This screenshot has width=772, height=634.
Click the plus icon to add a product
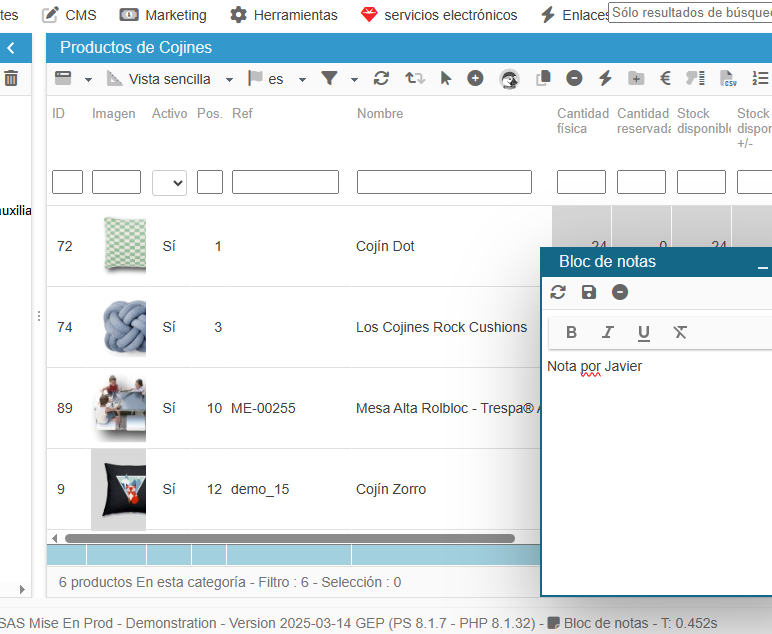click(475, 79)
